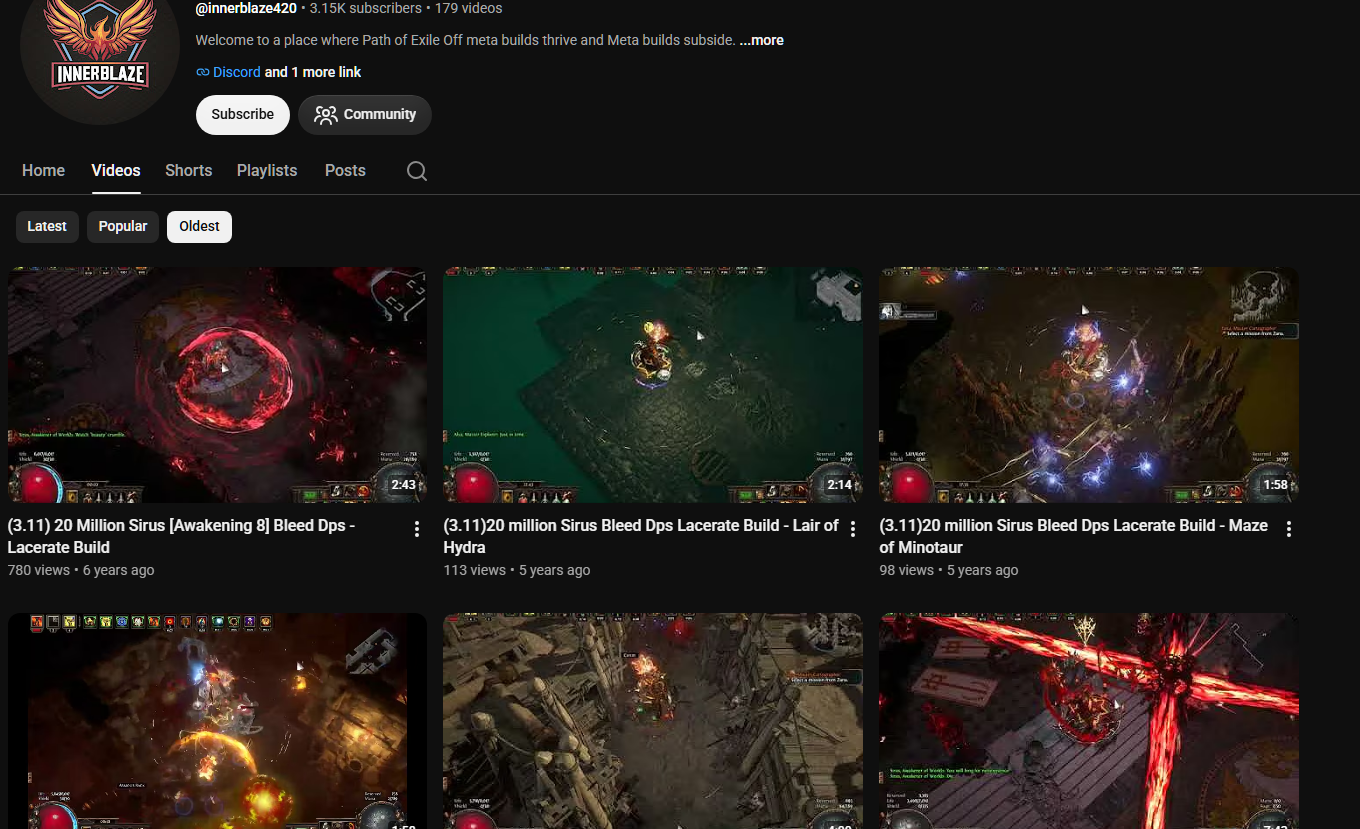Screen dimensions: 1360x829
Task: Click the Community people icon
Action: pos(325,115)
